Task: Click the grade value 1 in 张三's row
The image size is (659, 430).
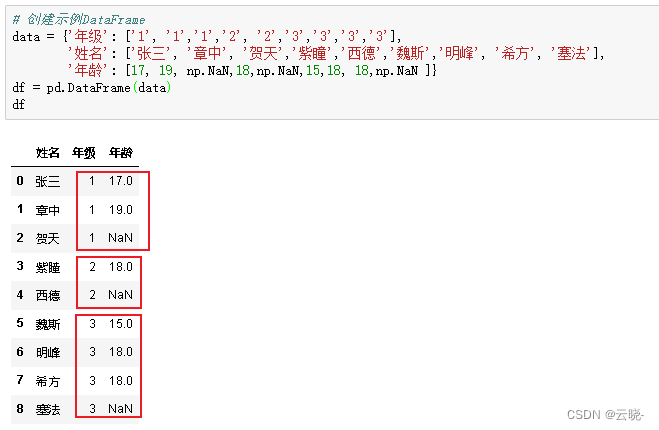Action: (x=92, y=181)
